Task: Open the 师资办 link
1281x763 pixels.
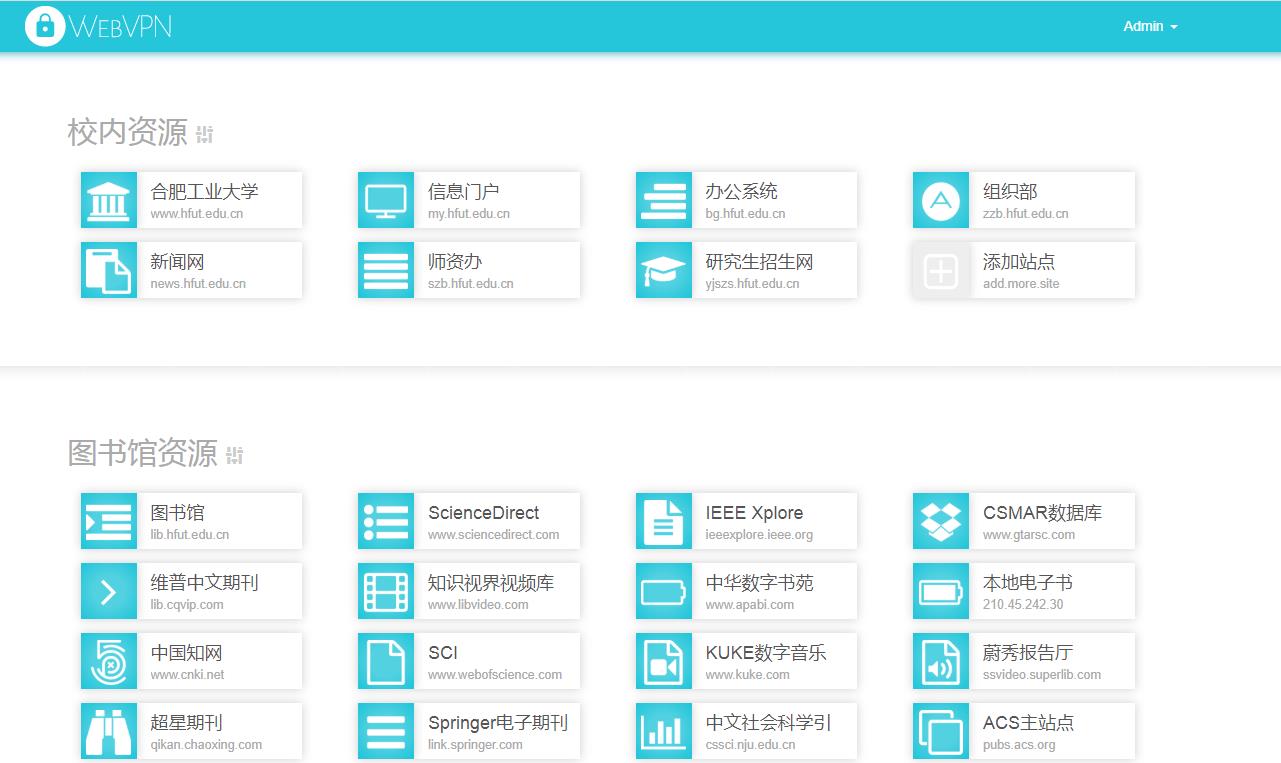Action: pyautogui.click(x=455, y=261)
